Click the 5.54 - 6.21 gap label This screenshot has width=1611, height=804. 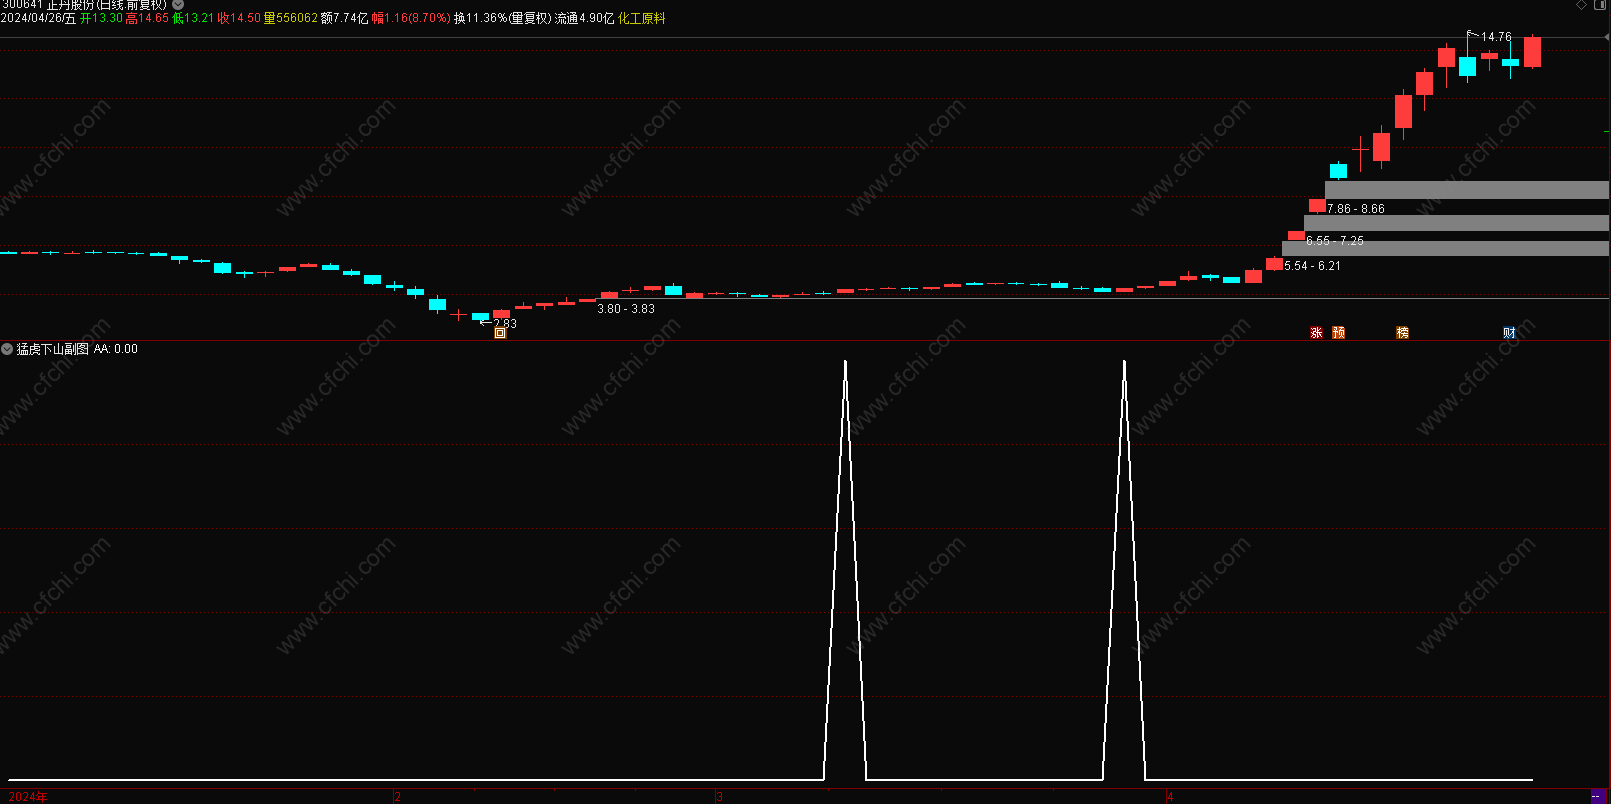[x=1313, y=266]
